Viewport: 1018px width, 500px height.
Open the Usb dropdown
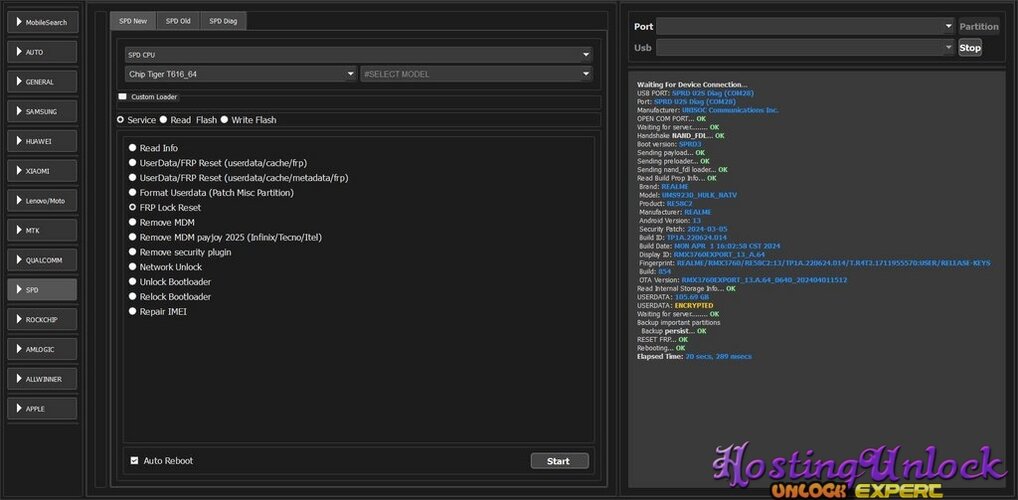[x=805, y=47]
